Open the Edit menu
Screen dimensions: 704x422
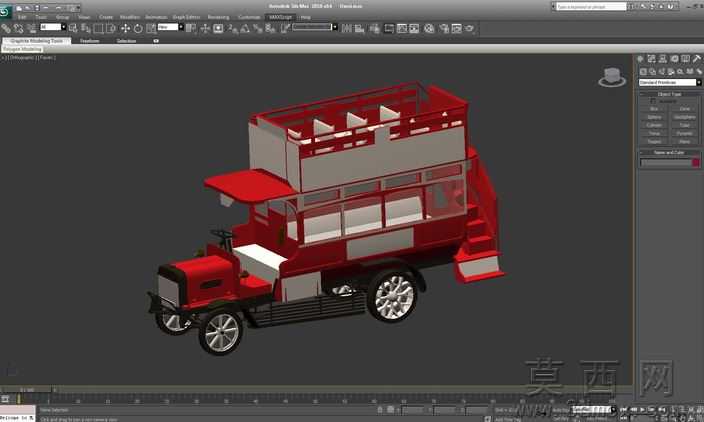(22, 17)
